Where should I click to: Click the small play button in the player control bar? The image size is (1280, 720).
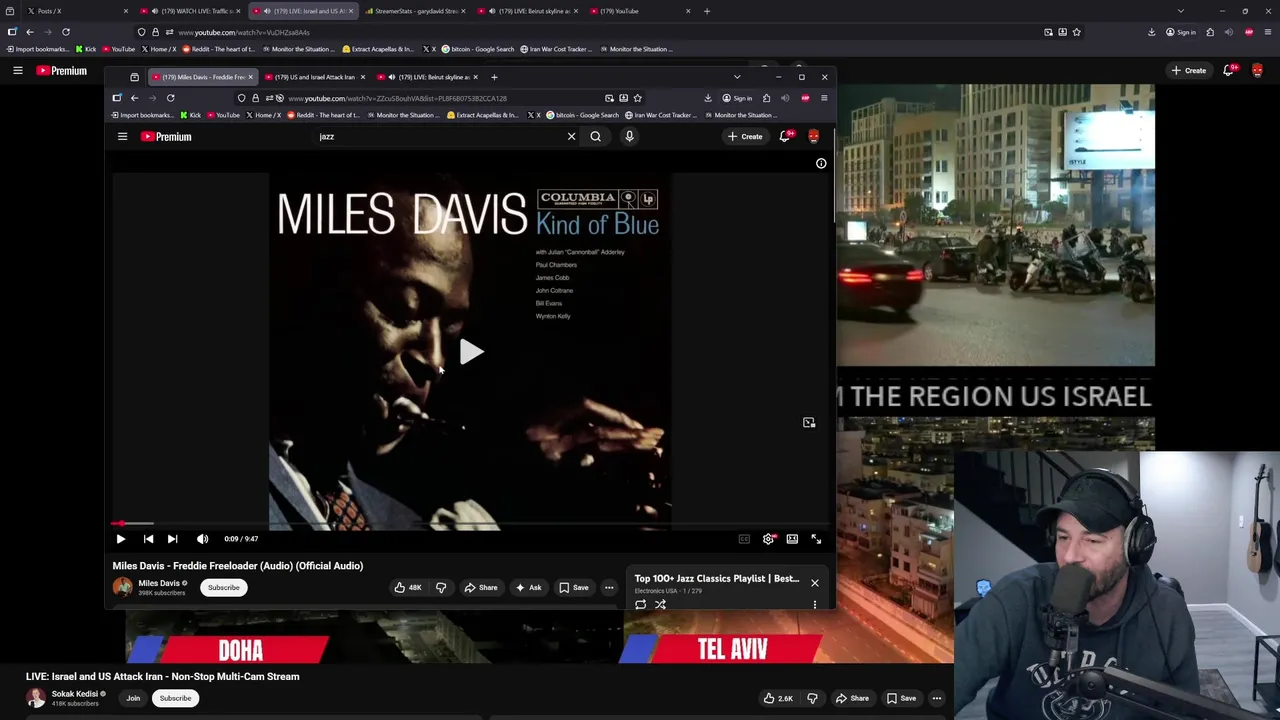[x=120, y=539]
